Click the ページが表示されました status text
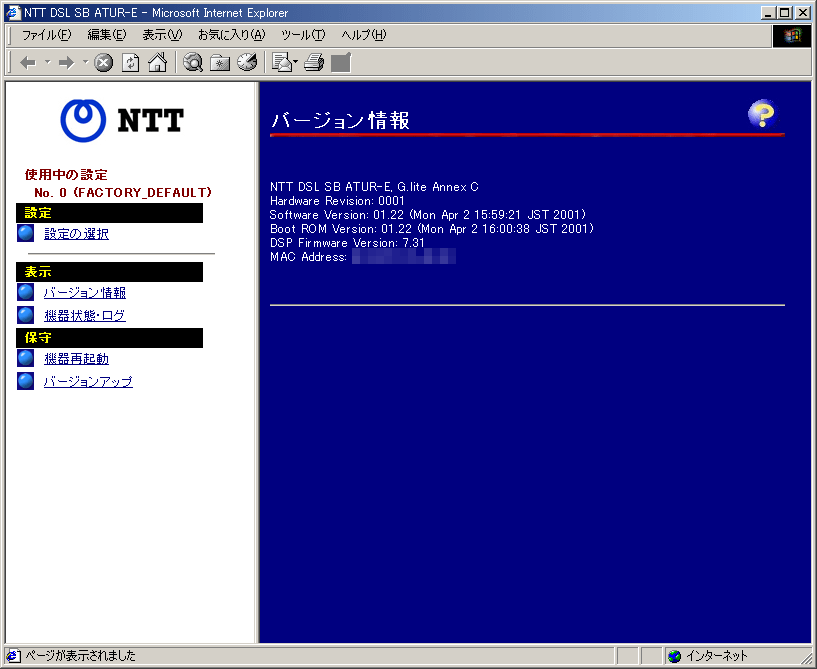This screenshot has height=669, width=817. [80, 655]
